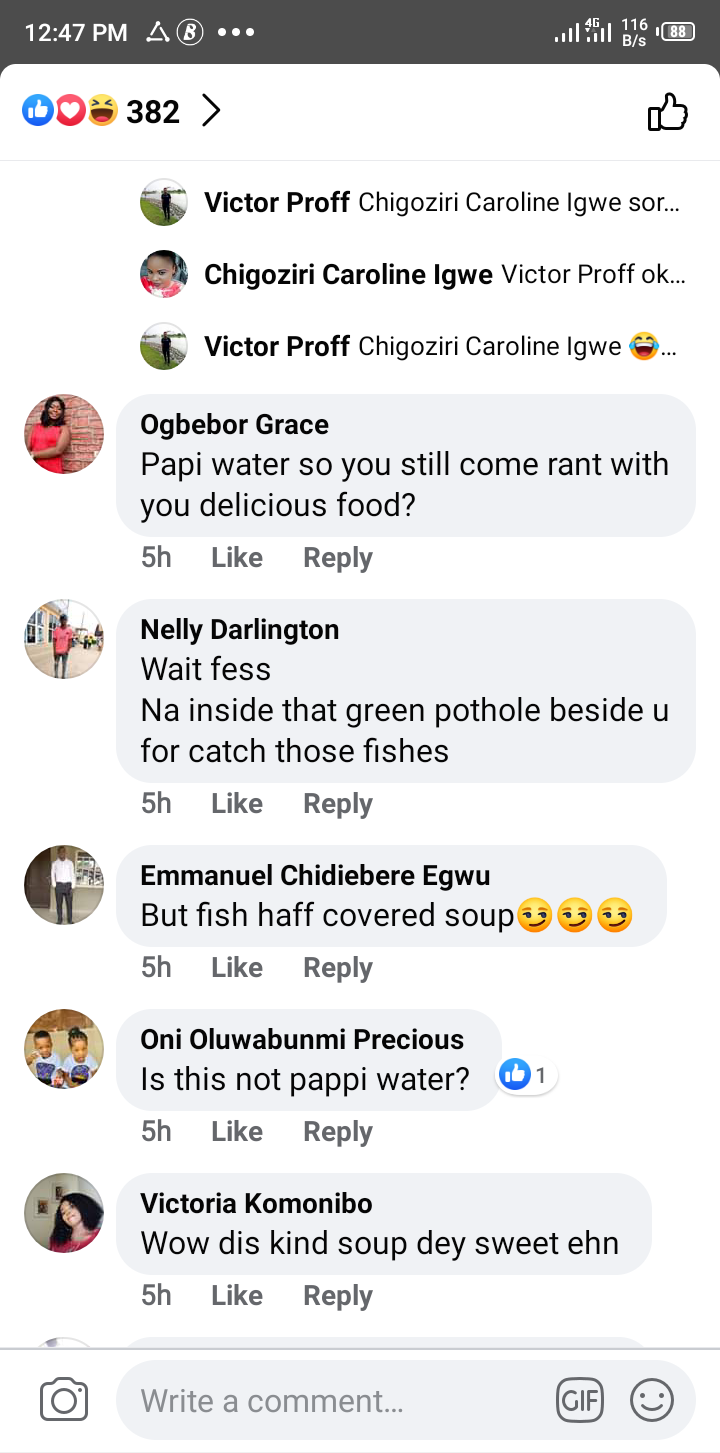Image resolution: width=720 pixels, height=1453 pixels.
Task: Open the Oni Oluwabunmi Precious name link
Action: pos(302,1039)
